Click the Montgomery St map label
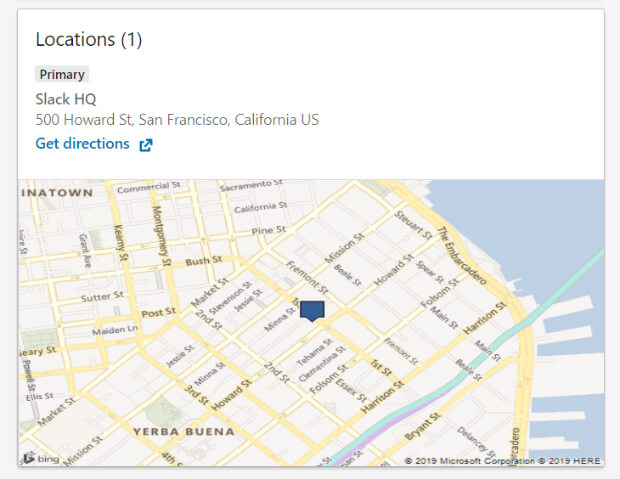620x479 pixels. (162, 236)
